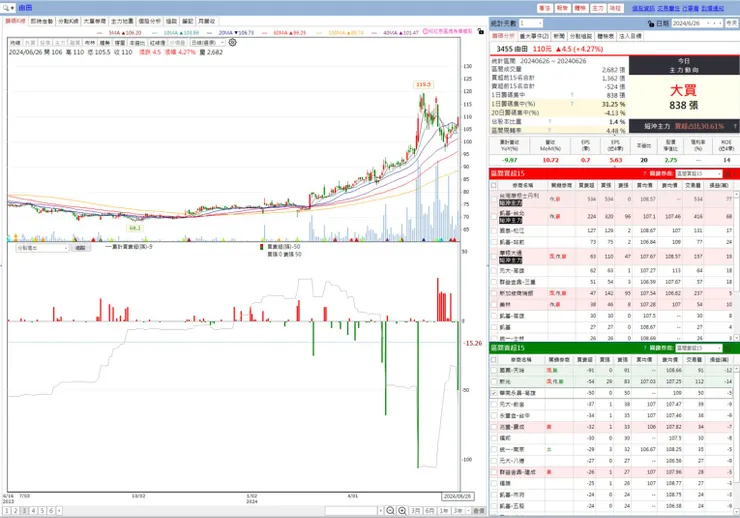The image size is (740, 518).
Task: Open the 重大事件(2) tab
Action: point(534,36)
